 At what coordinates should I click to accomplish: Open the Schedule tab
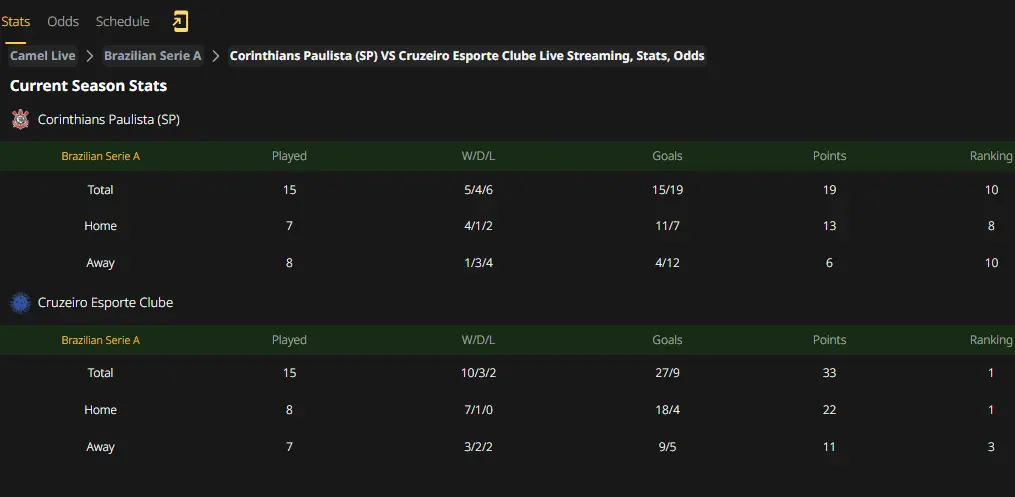coord(122,21)
